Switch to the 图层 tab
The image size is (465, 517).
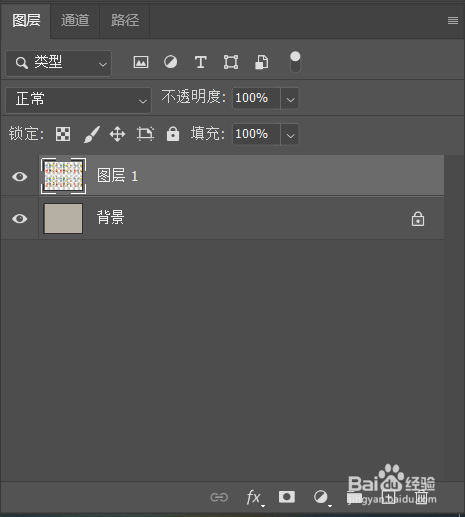pos(26,21)
